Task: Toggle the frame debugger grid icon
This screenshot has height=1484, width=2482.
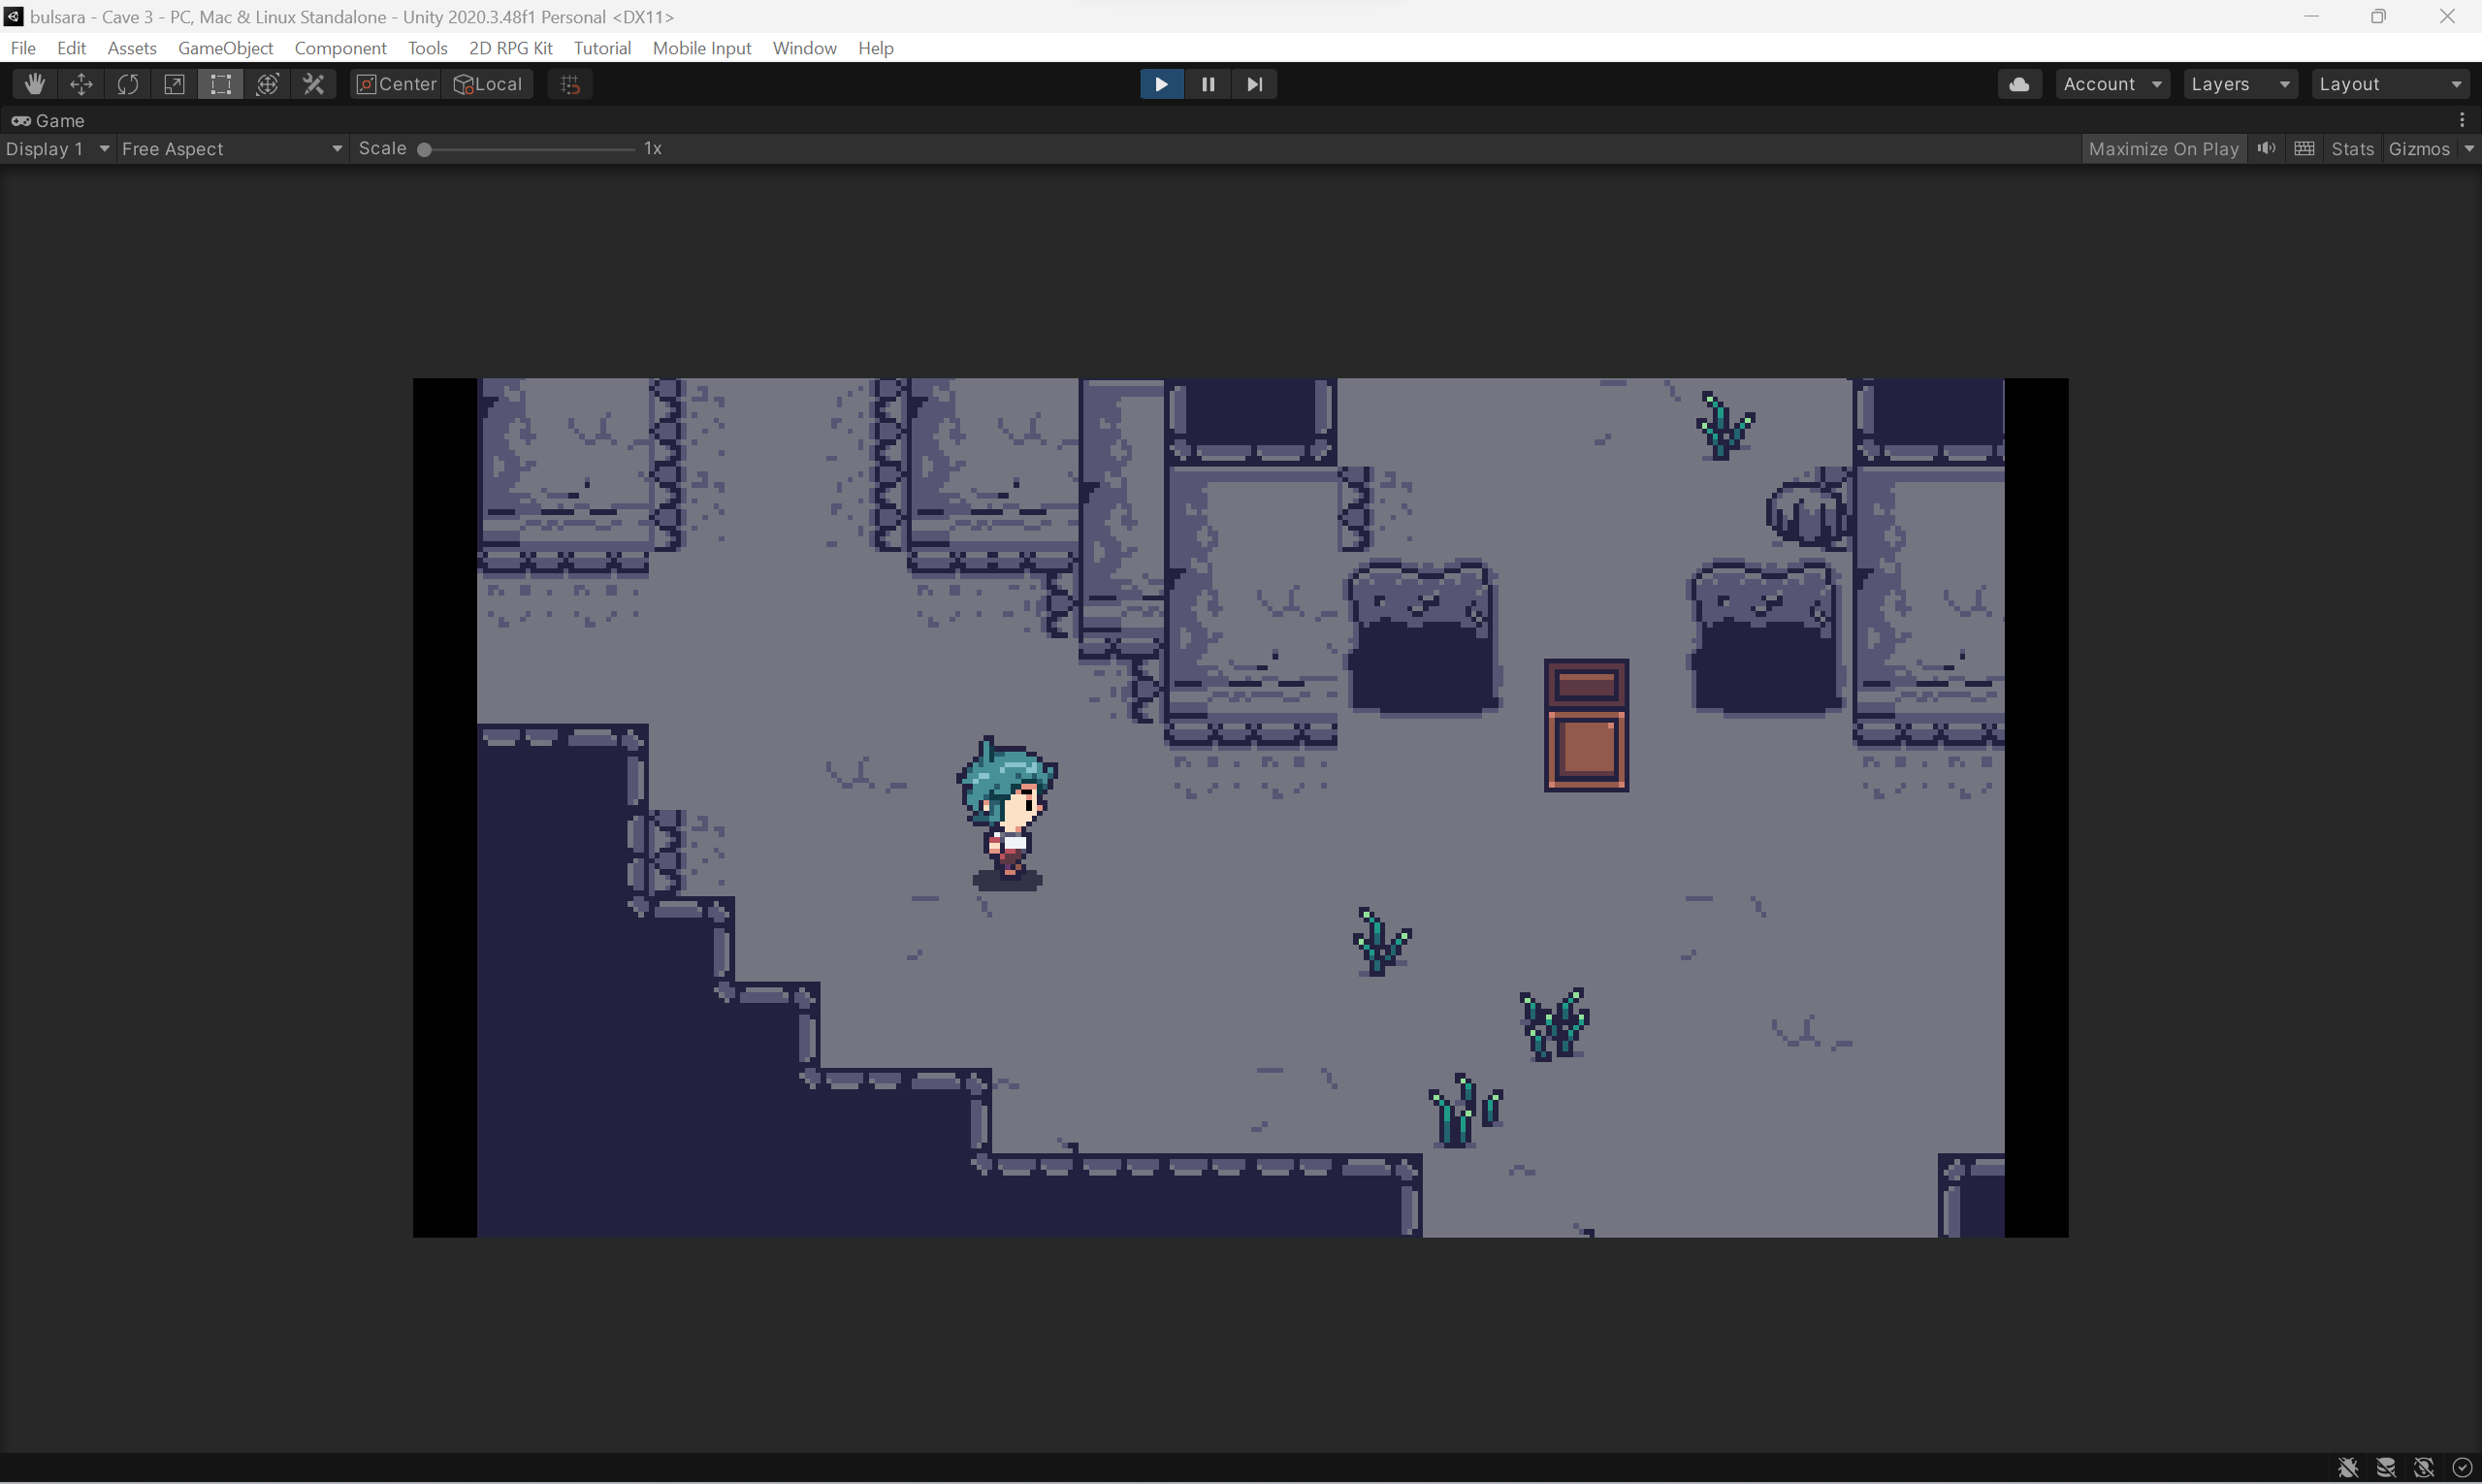Action: [x=2305, y=149]
